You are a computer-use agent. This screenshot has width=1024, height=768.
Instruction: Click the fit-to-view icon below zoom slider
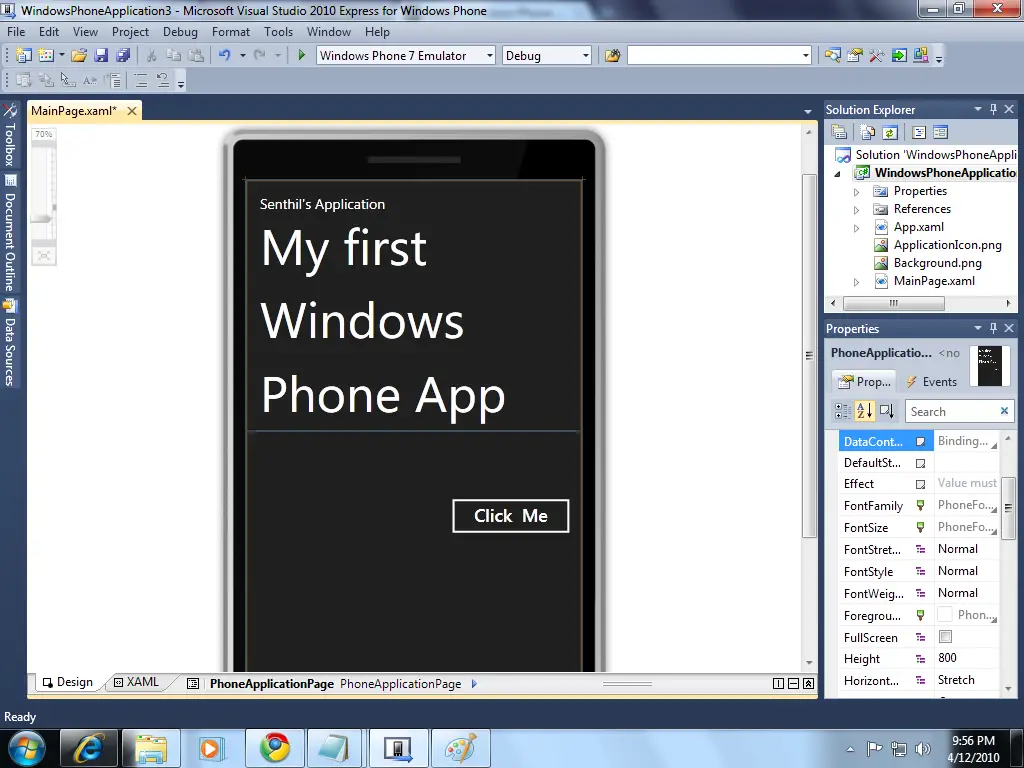(x=43, y=255)
